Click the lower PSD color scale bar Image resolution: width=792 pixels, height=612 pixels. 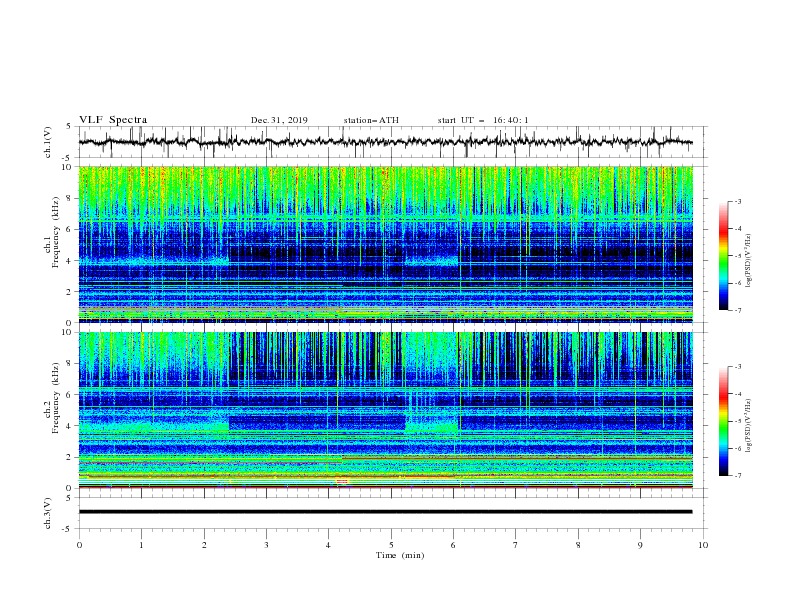click(x=724, y=421)
